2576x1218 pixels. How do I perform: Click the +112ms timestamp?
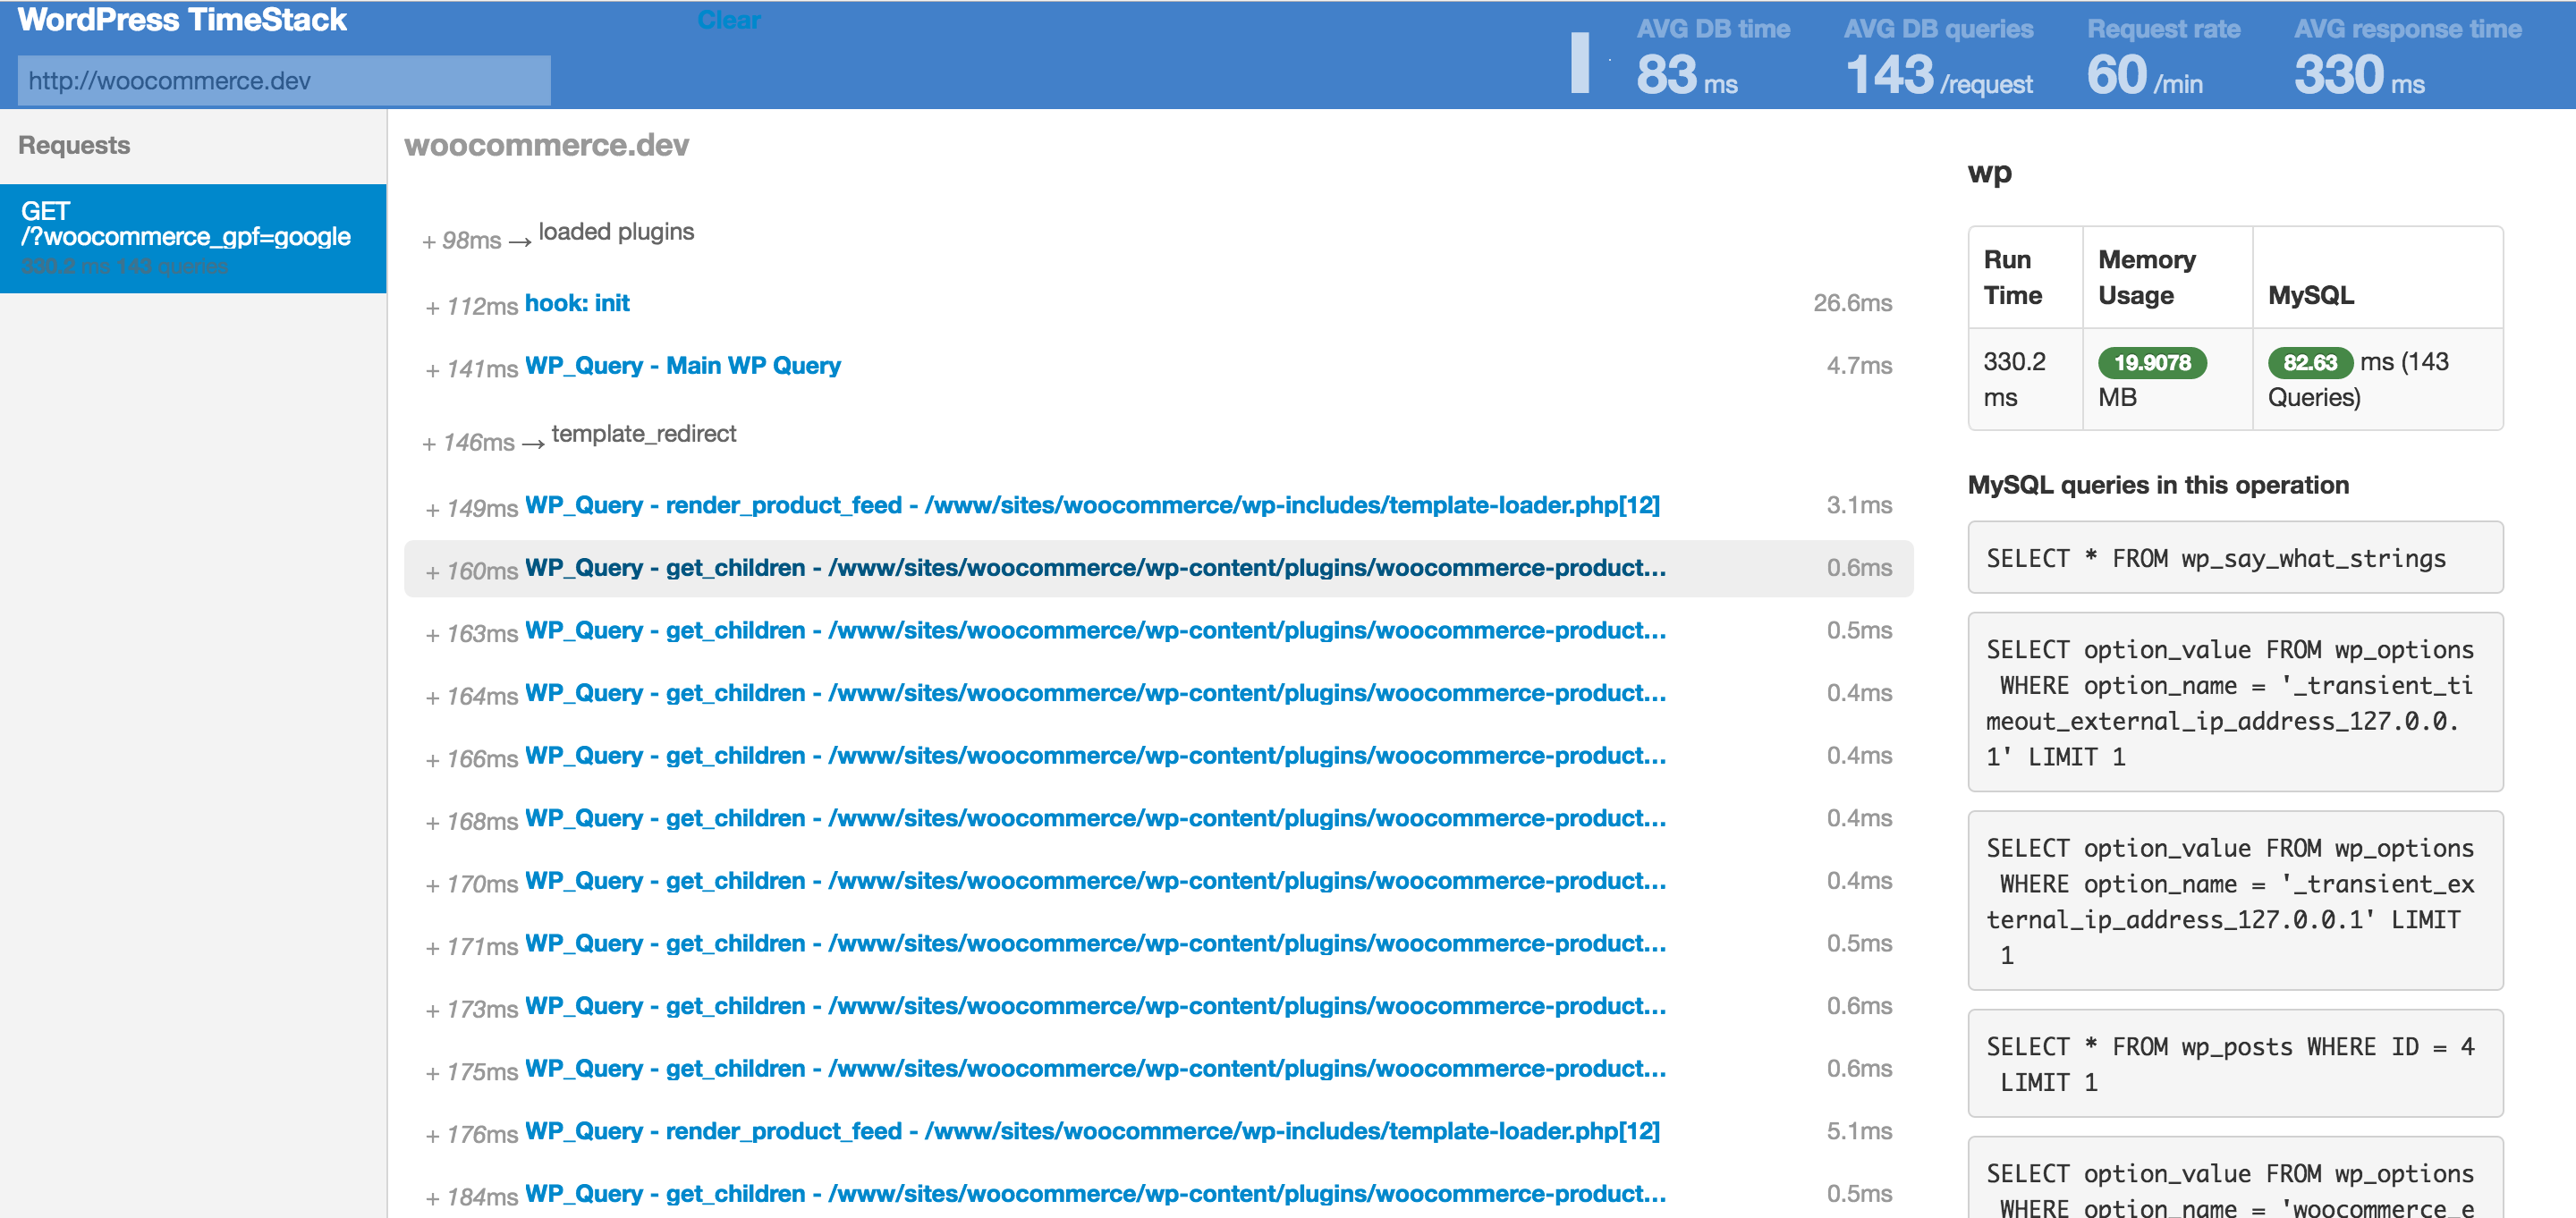472,306
